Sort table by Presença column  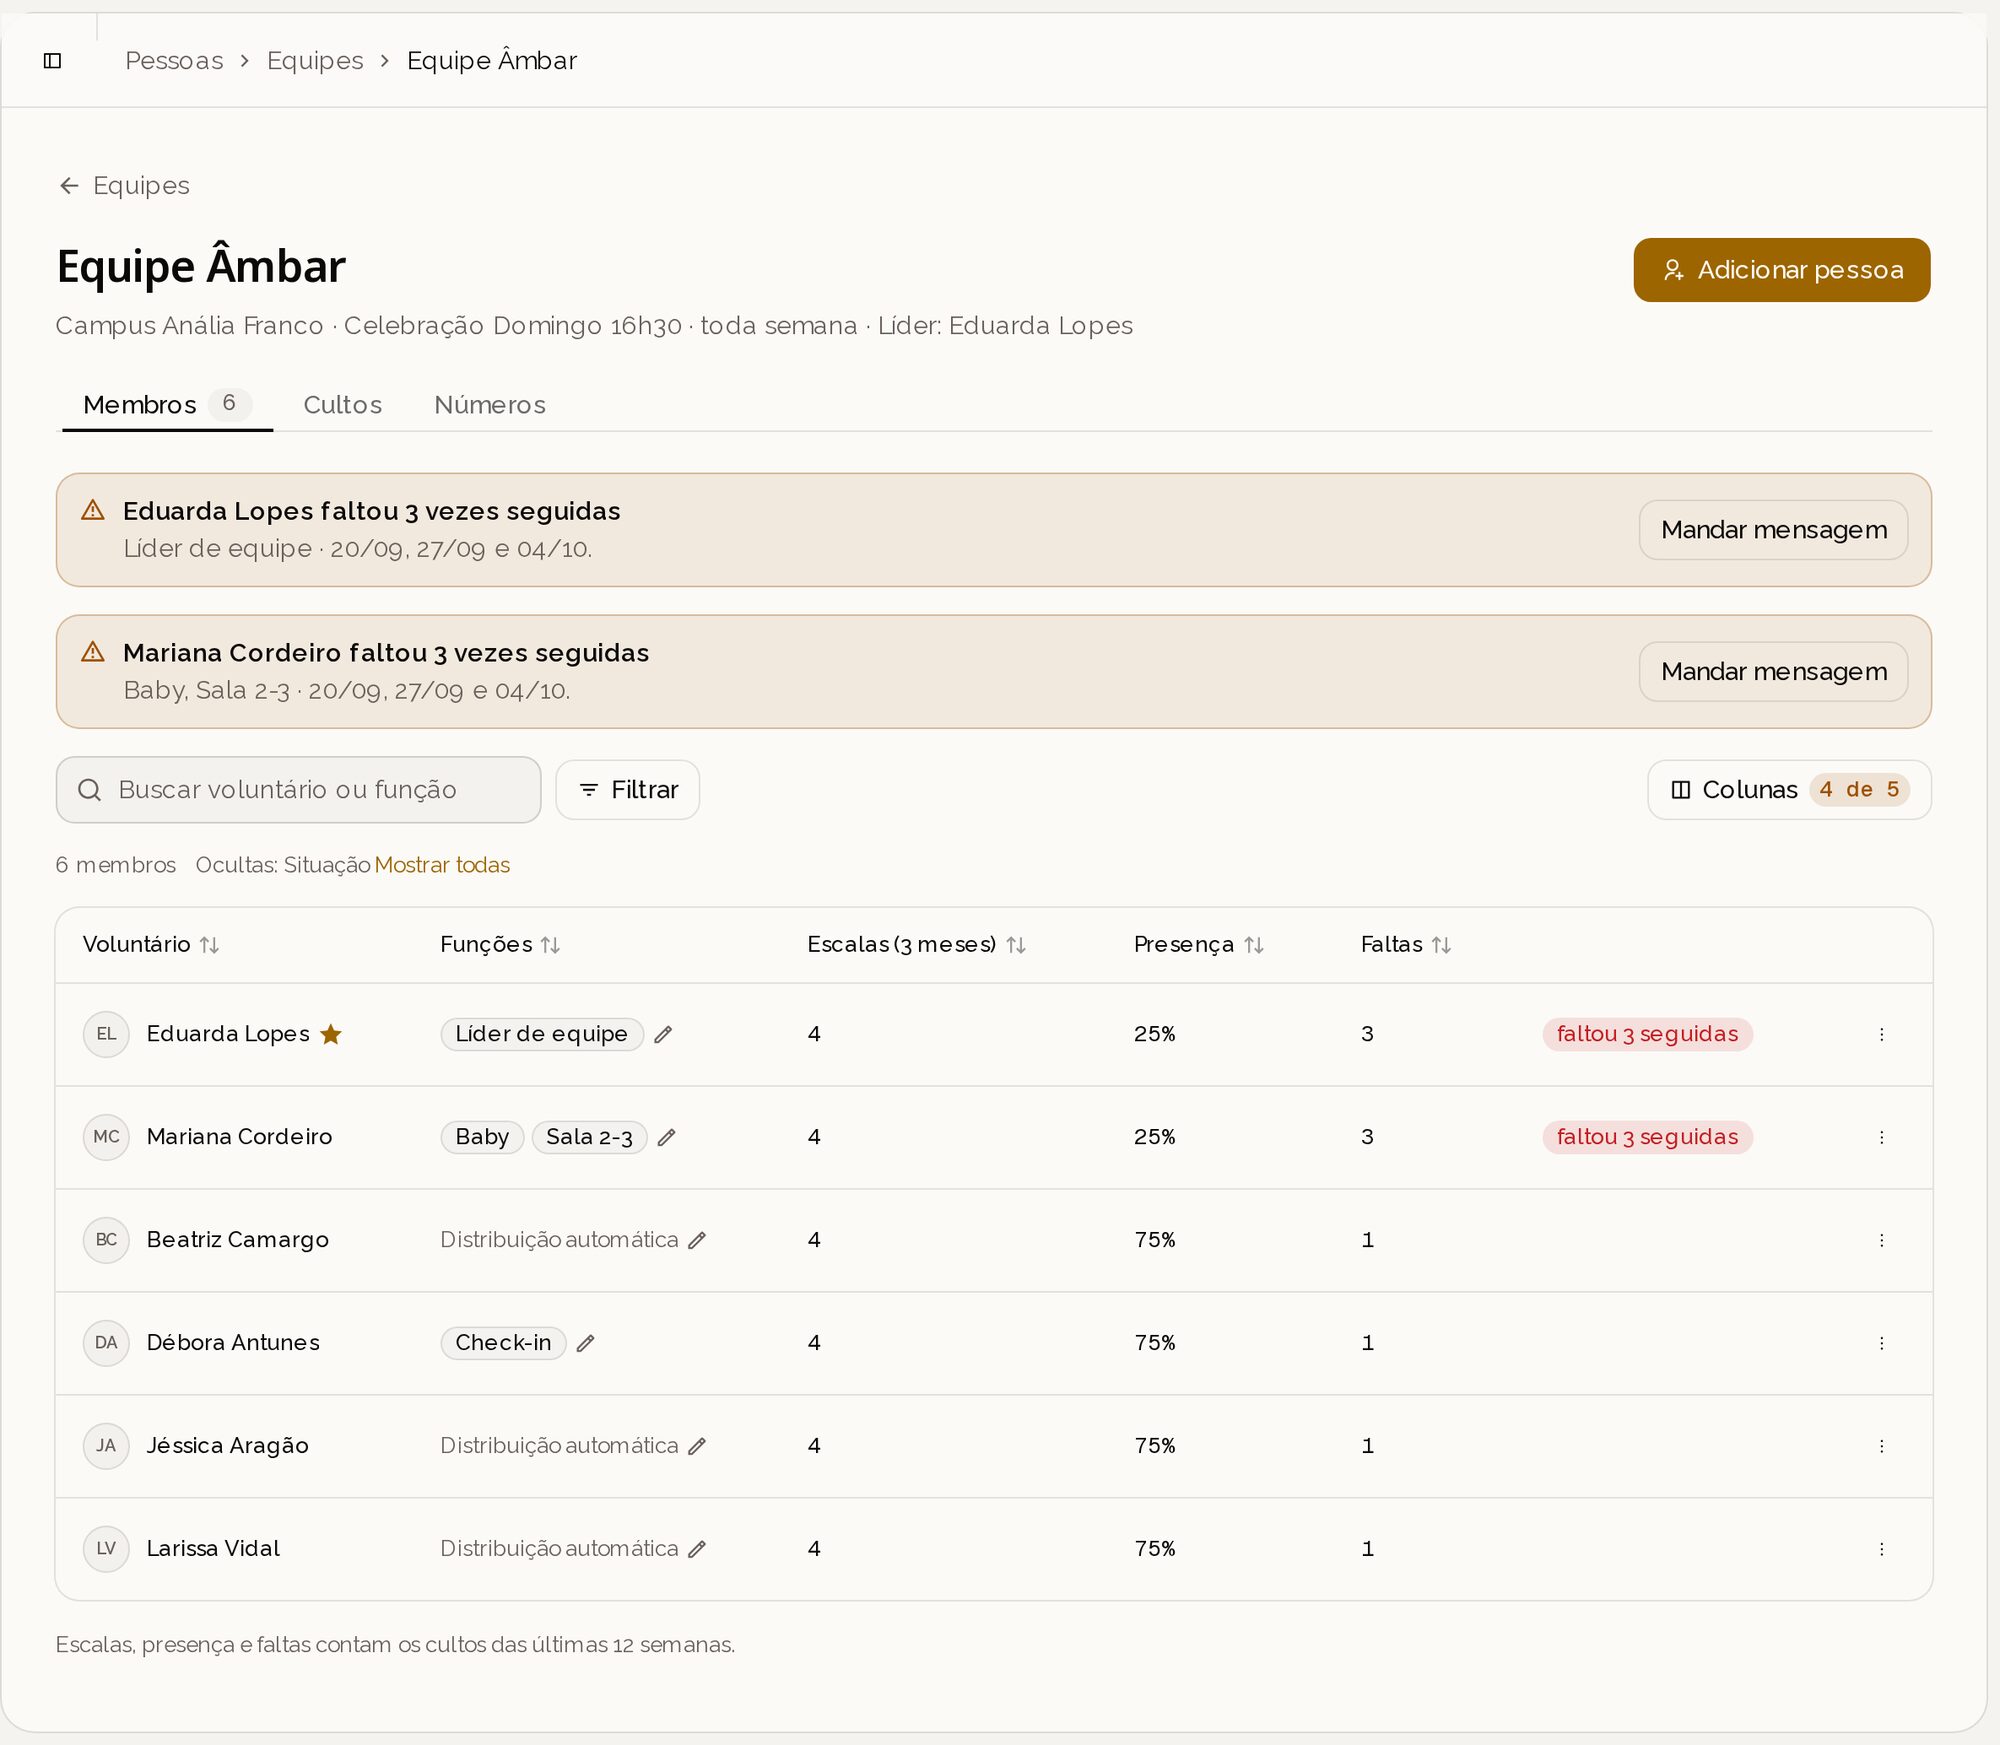pyautogui.click(x=1199, y=945)
